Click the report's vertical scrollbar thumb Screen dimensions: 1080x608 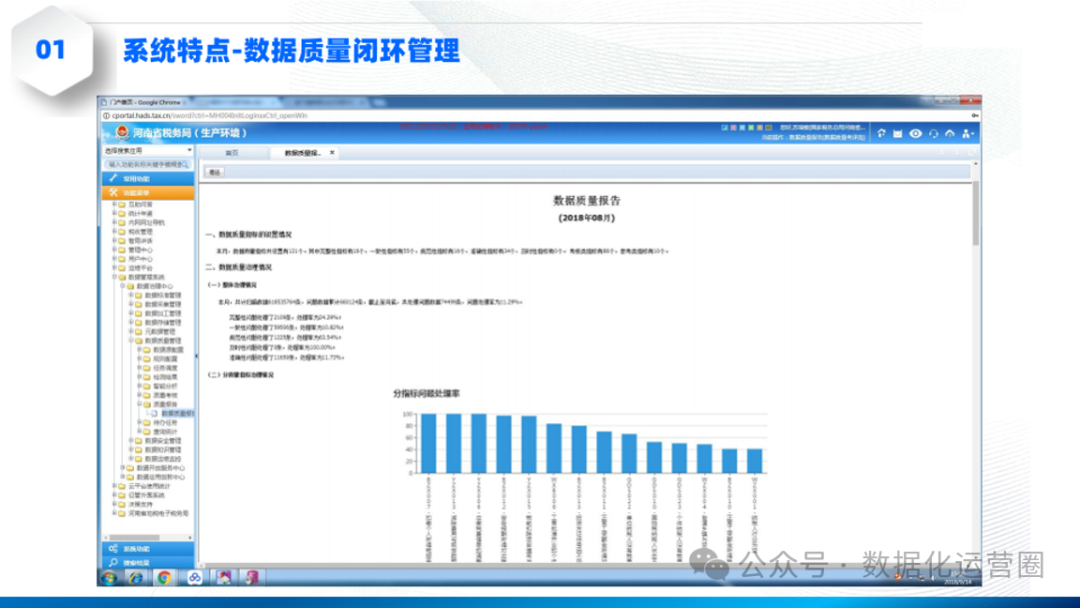[x=976, y=213]
